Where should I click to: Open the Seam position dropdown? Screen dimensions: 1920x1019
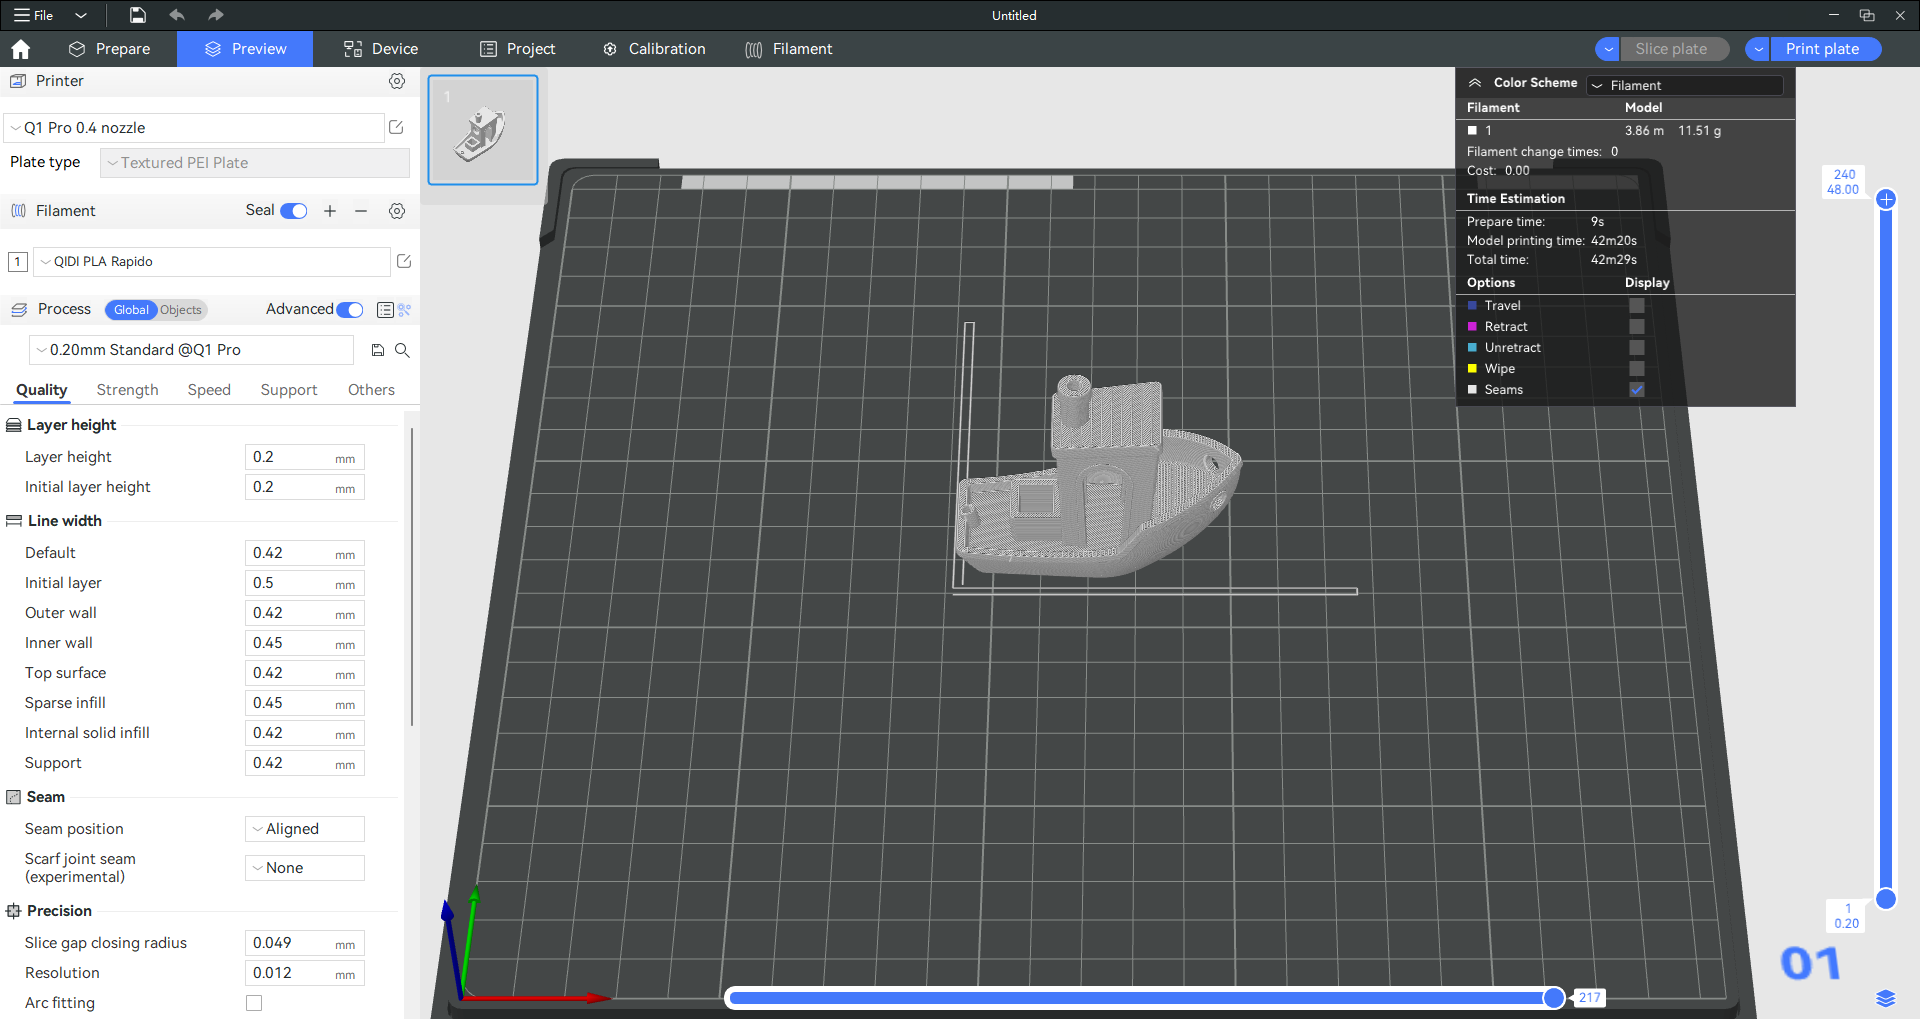pyautogui.click(x=305, y=829)
